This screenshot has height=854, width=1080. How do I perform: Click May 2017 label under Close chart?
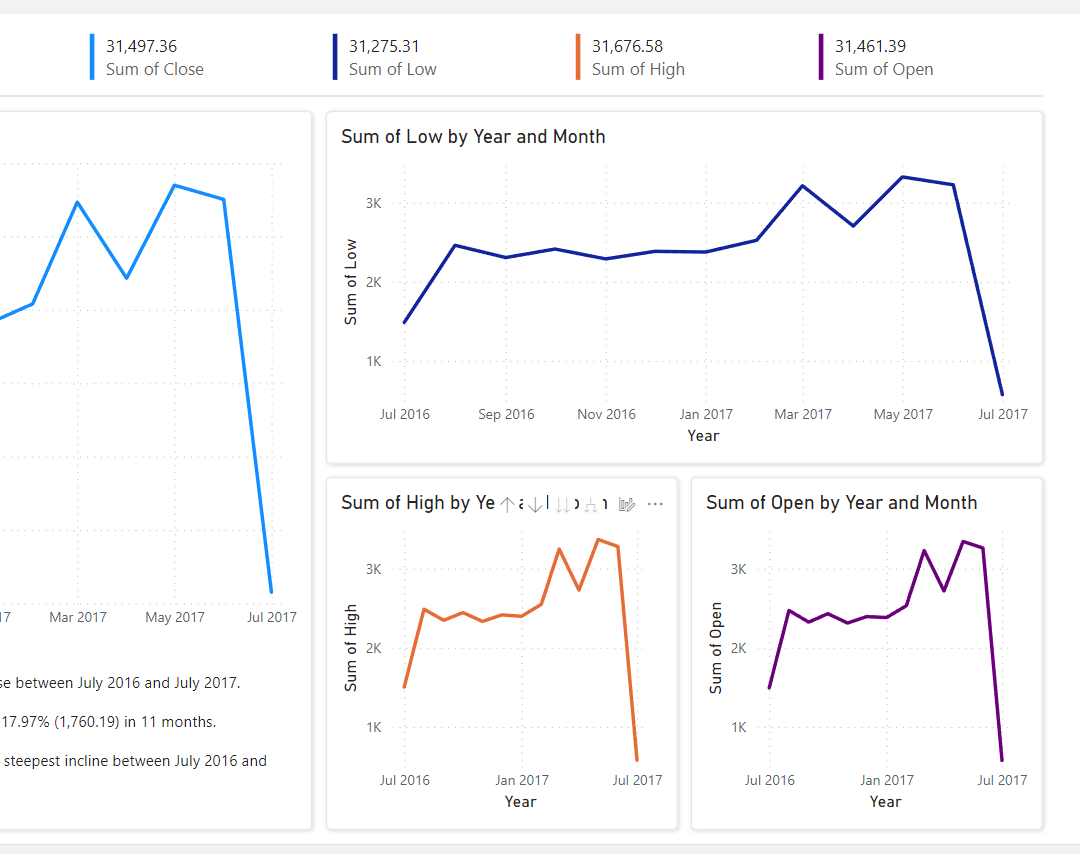(x=175, y=617)
